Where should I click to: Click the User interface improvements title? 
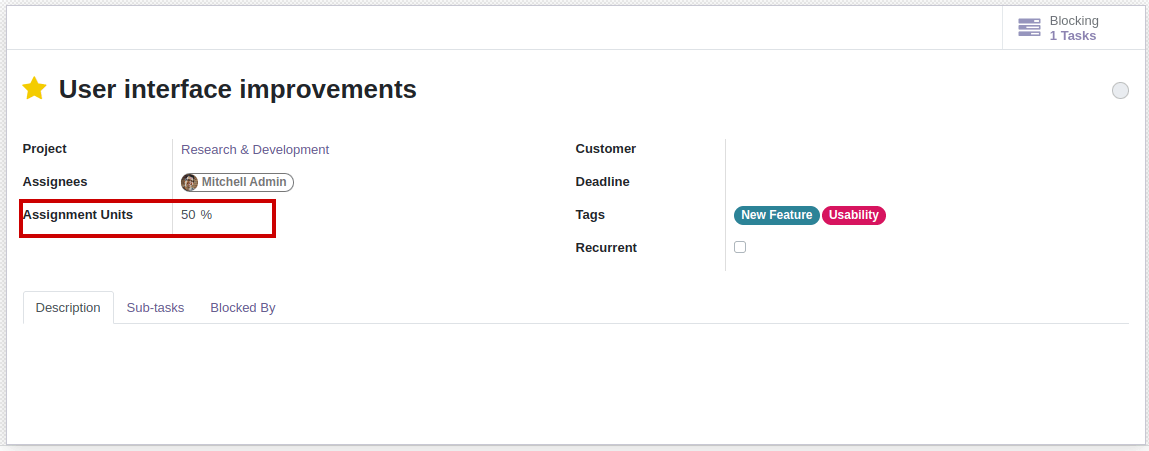(x=237, y=89)
